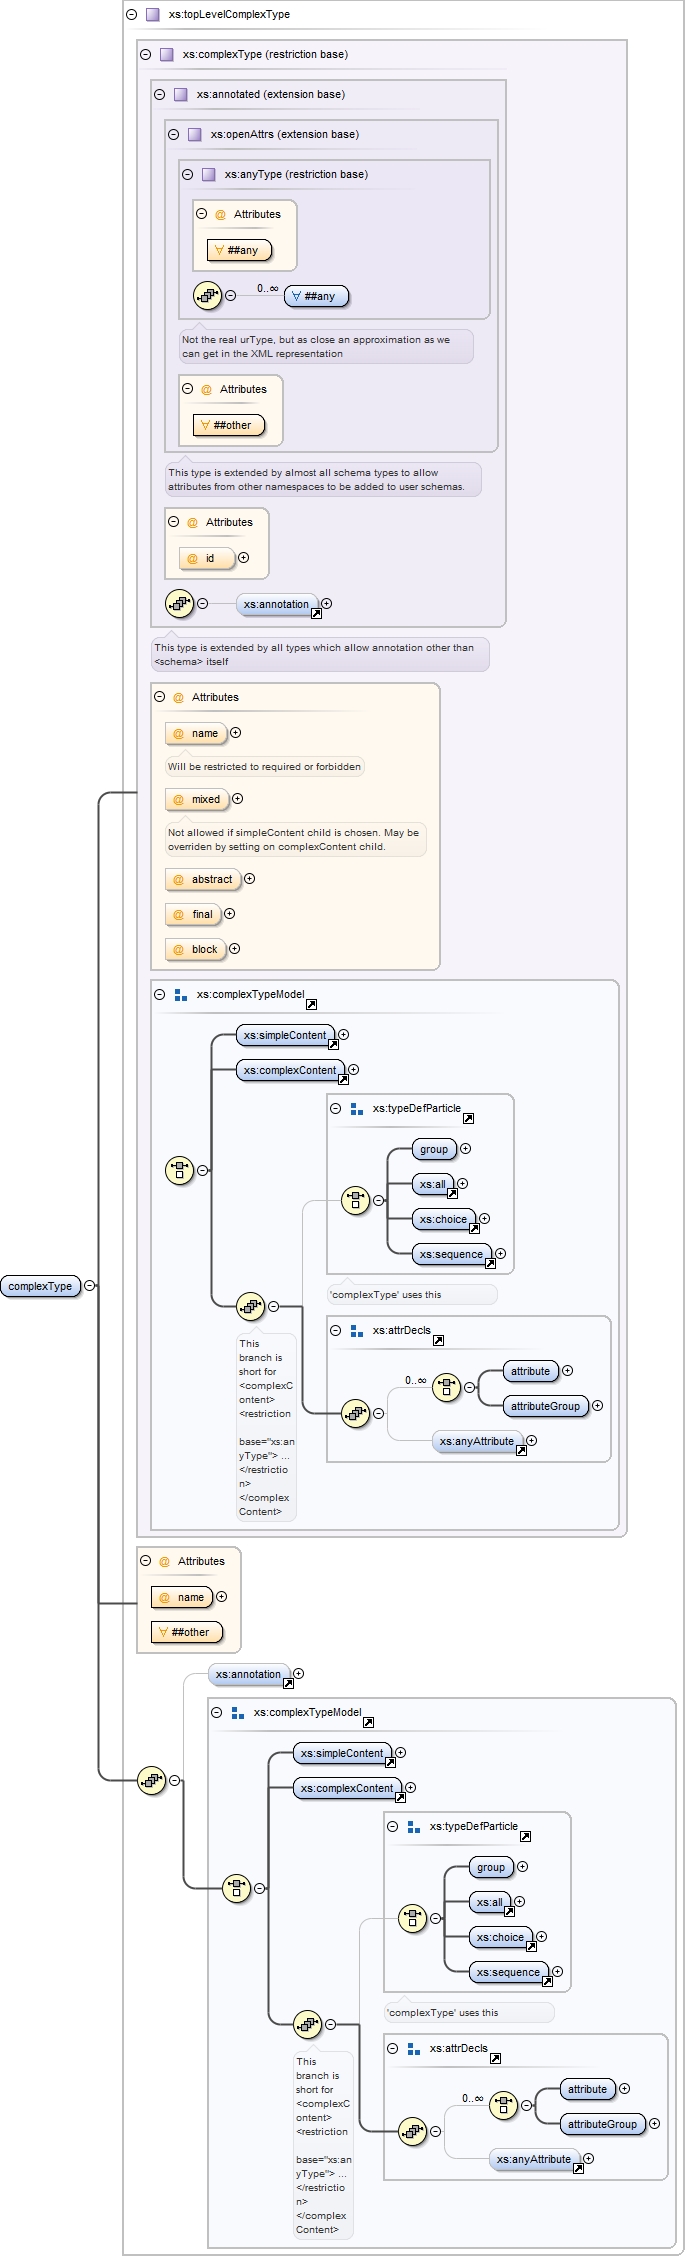Click the note 'This type is extended by all types which allow annotation'

(x=320, y=654)
